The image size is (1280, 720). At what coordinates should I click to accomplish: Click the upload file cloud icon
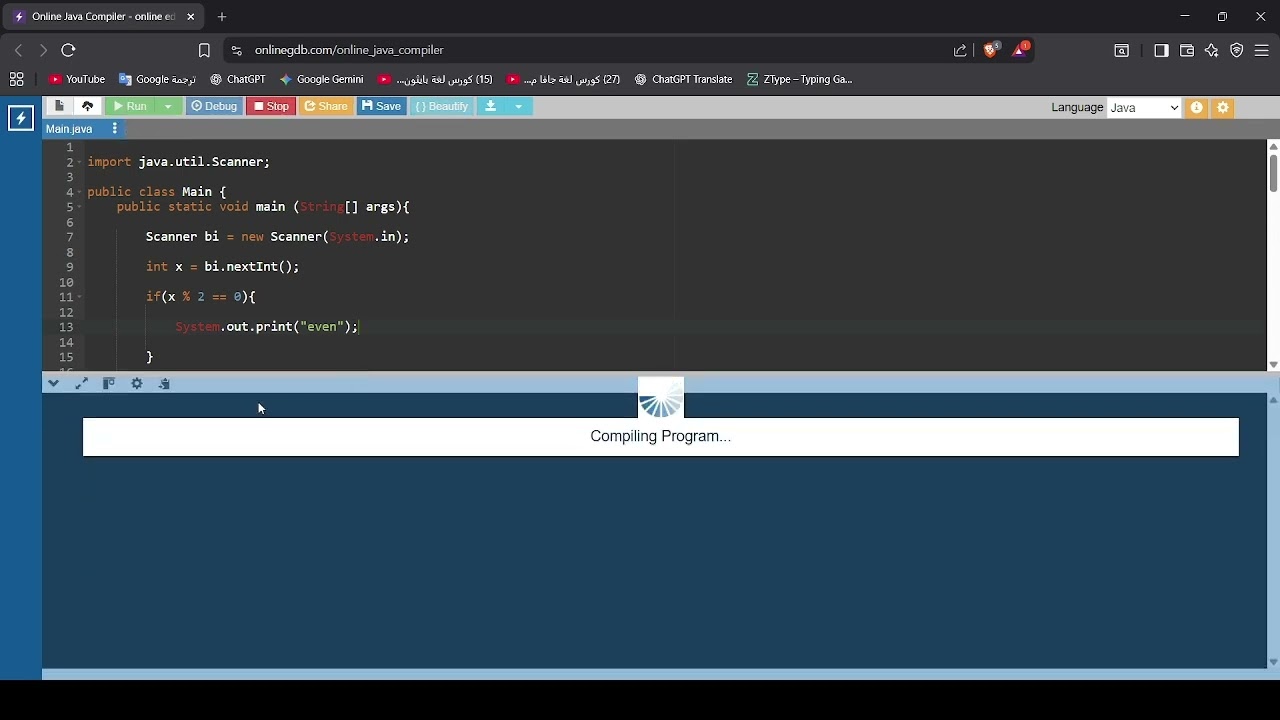coord(88,106)
